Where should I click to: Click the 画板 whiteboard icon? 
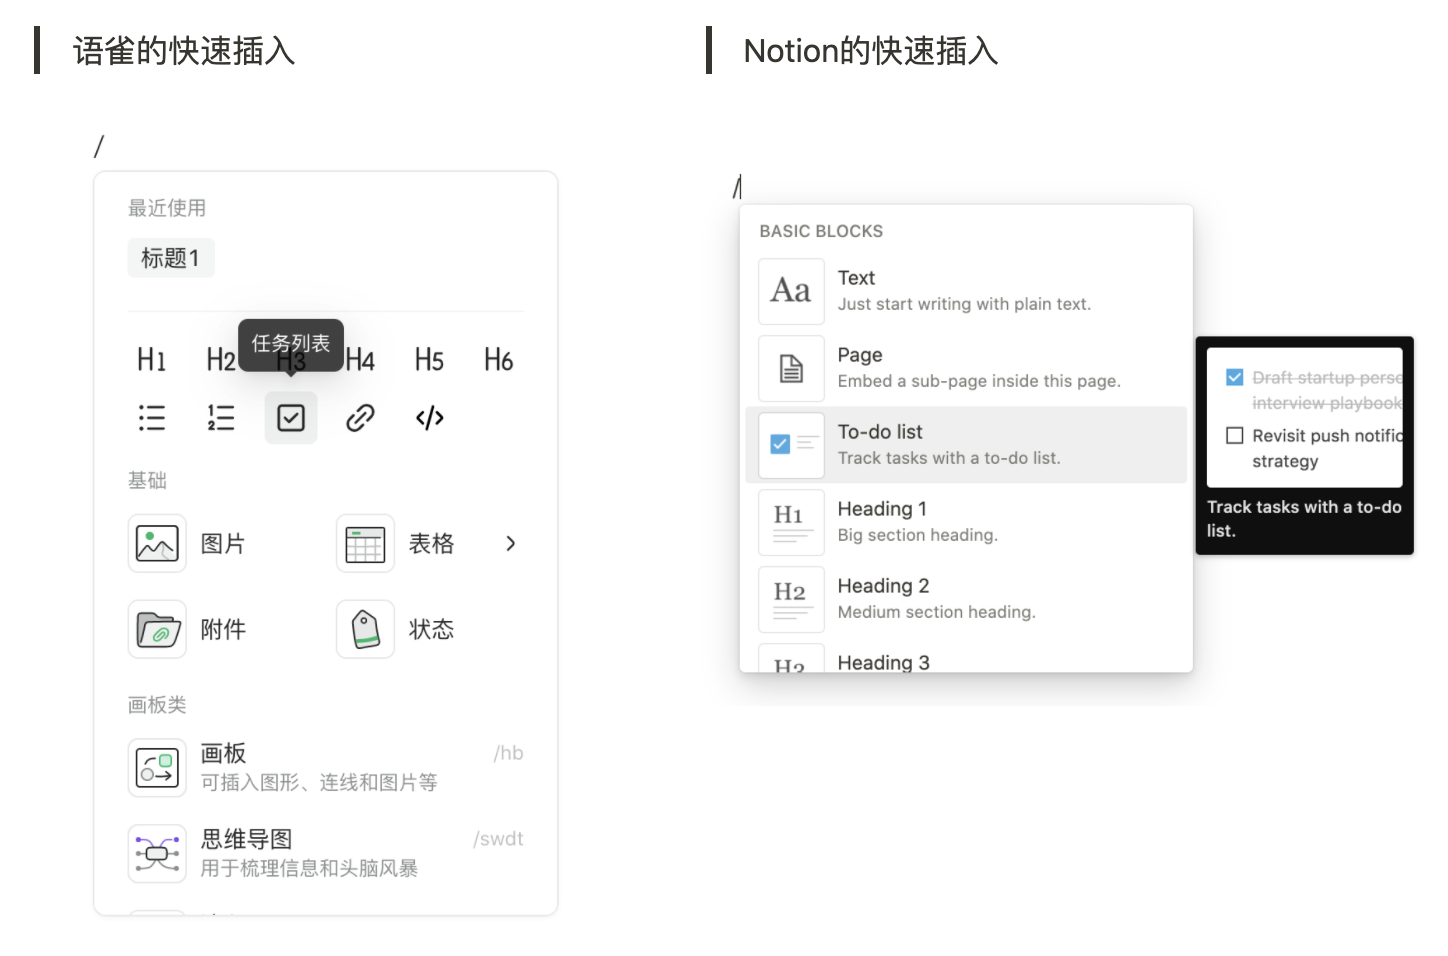click(157, 767)
